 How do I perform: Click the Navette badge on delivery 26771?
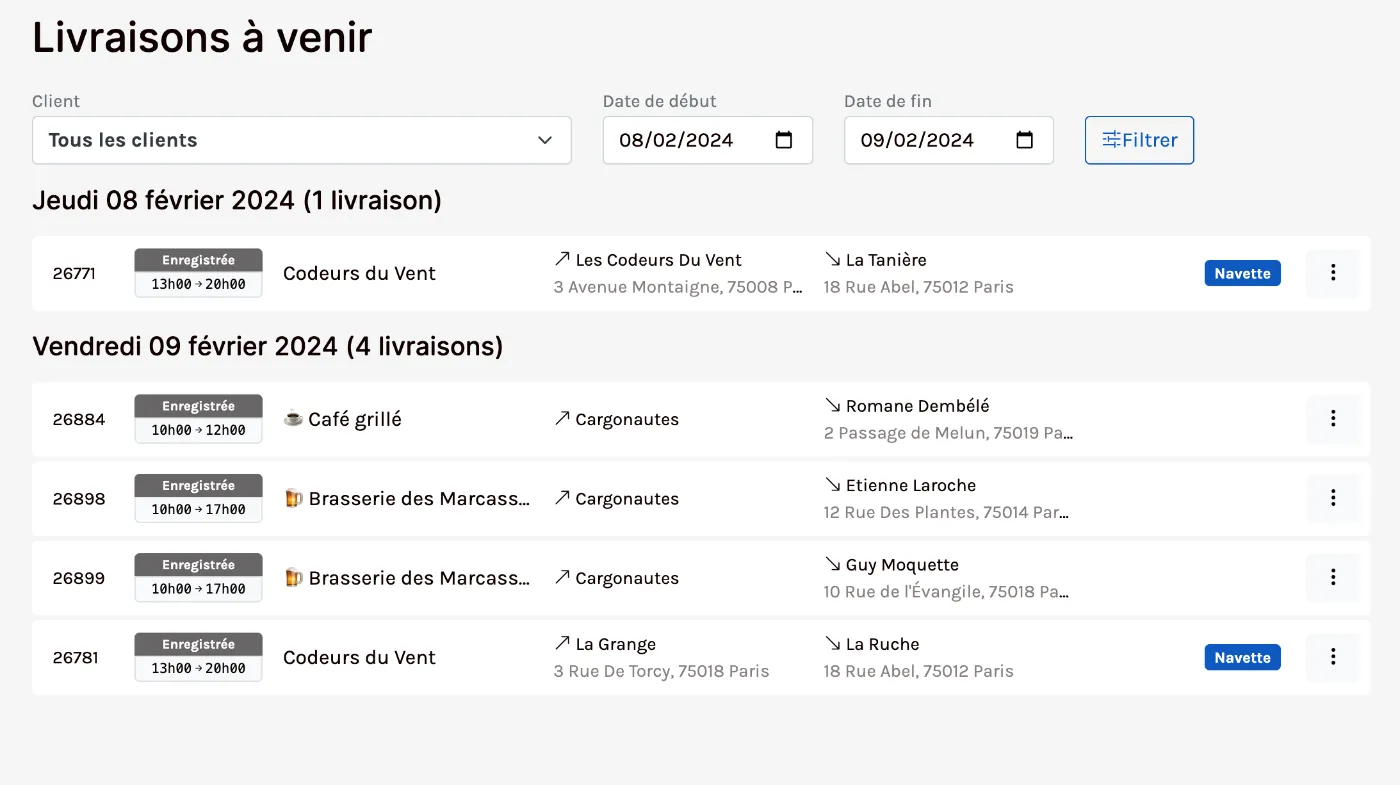(1242, 273)
